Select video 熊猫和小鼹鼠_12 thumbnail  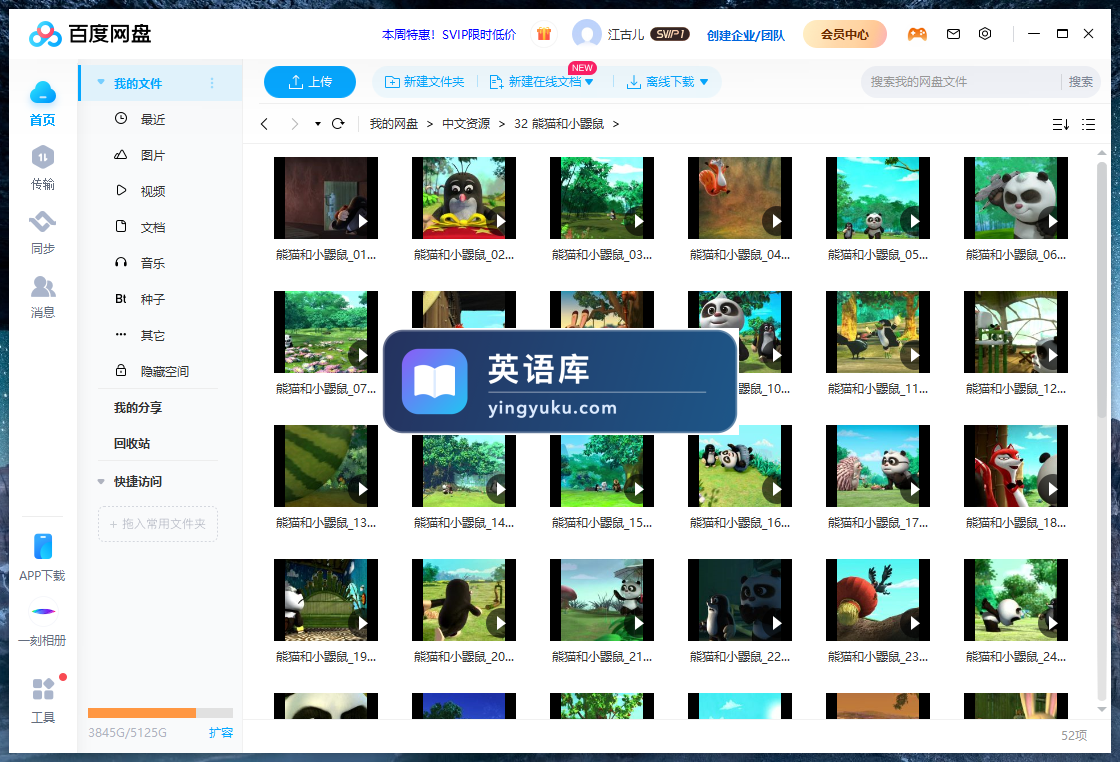point(1016,332)
